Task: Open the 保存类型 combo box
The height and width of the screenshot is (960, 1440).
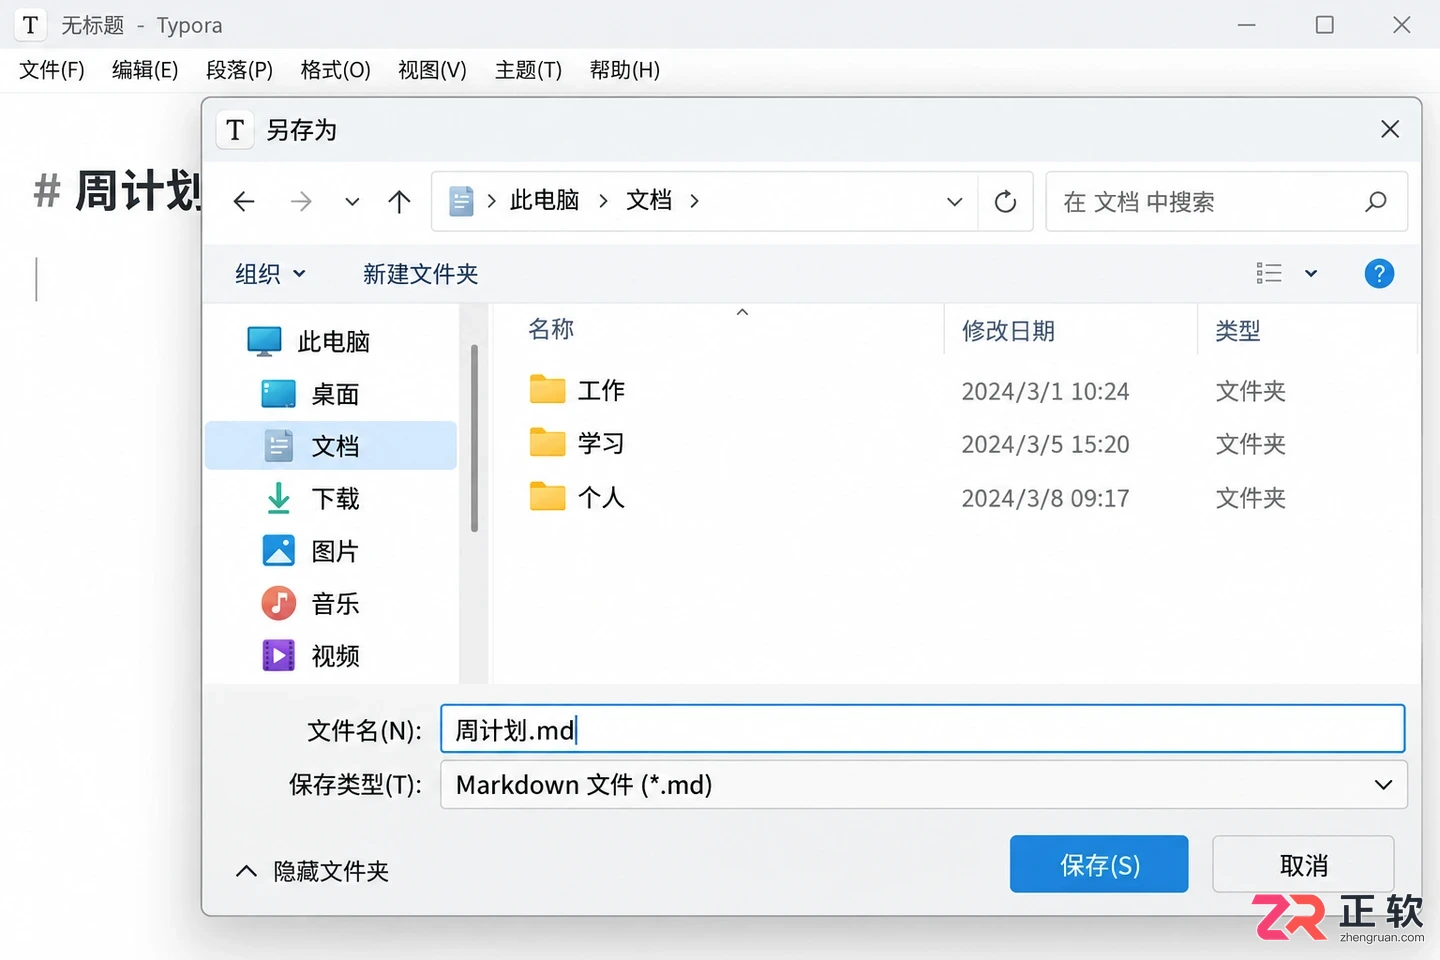Action: point(923,785)
